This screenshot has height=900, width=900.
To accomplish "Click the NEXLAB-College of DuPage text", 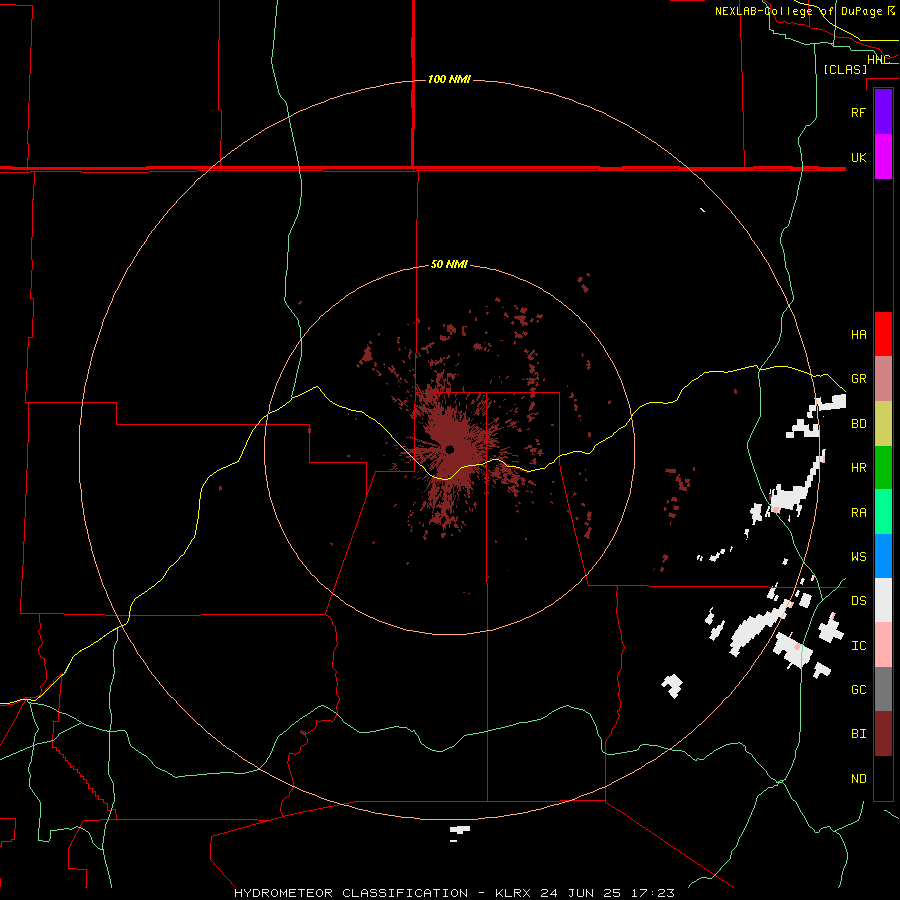I will pyautogui.click(x=798, y=11).
